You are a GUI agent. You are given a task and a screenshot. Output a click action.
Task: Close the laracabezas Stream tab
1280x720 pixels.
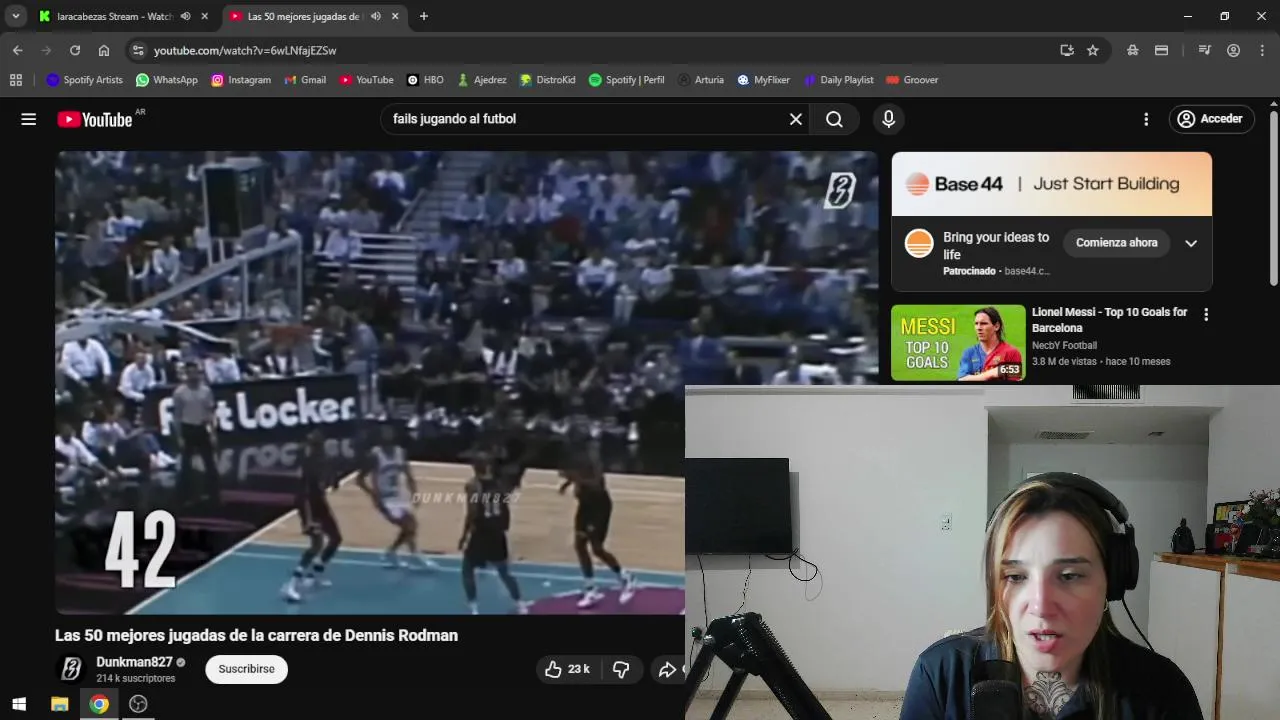pyautogui.click(x=205, y=16)
